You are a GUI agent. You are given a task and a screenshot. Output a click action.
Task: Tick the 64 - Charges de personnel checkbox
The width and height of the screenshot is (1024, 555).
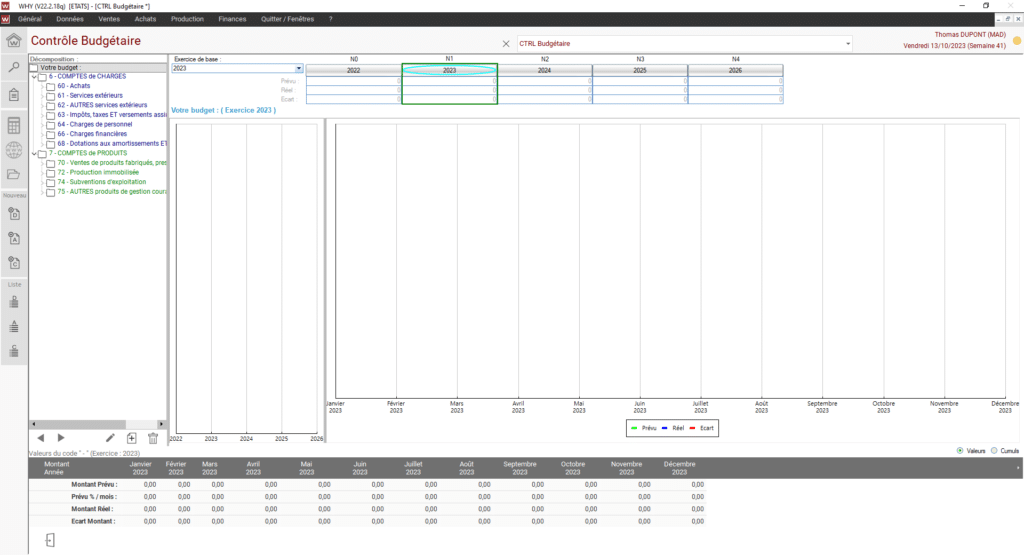click(50, 124)
